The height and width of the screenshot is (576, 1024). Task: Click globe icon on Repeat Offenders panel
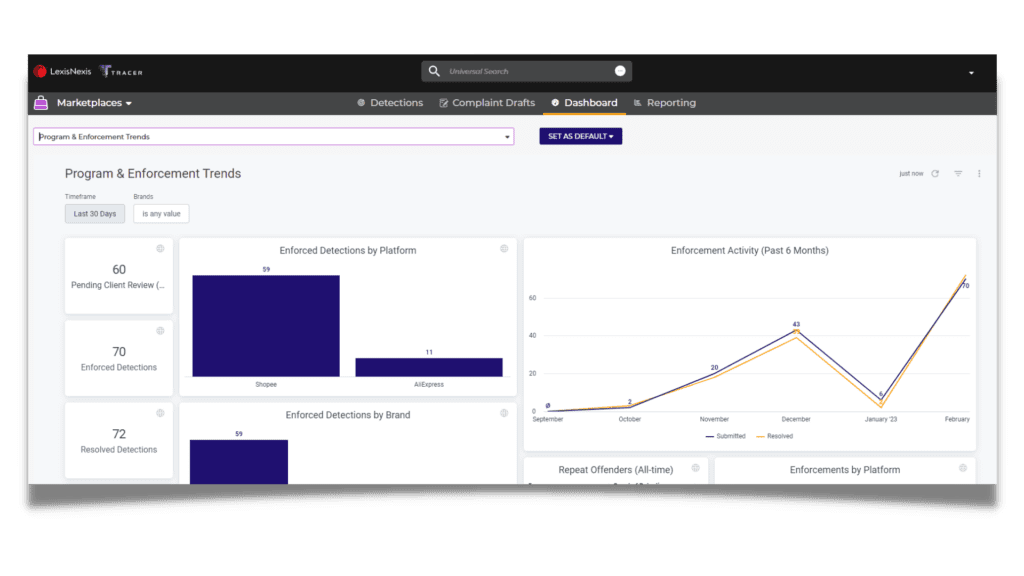[x=696, y=468]
